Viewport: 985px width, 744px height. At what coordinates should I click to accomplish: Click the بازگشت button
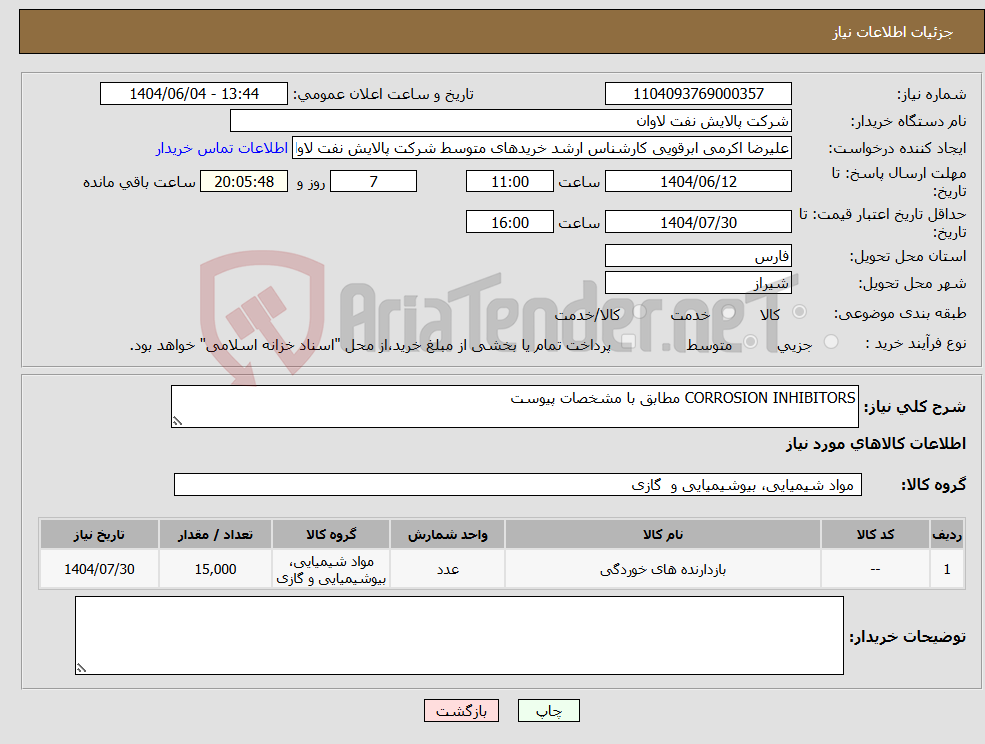(461, 710)
